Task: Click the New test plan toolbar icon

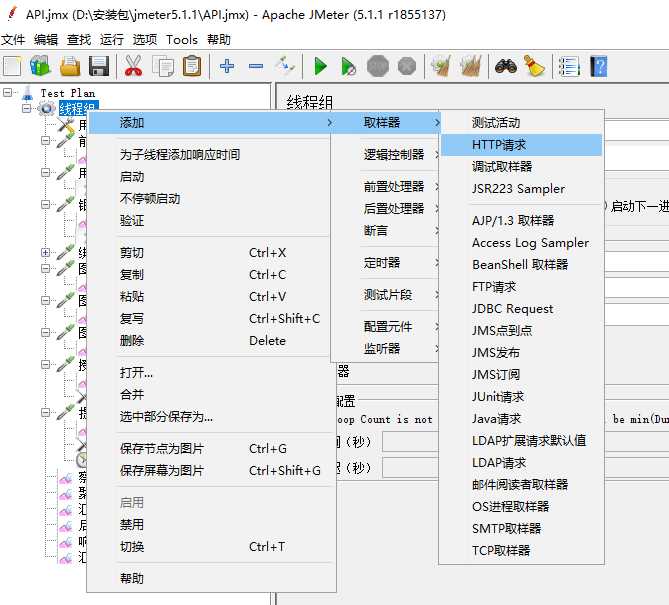Action: pyautogui.click(x=12, y=67)
